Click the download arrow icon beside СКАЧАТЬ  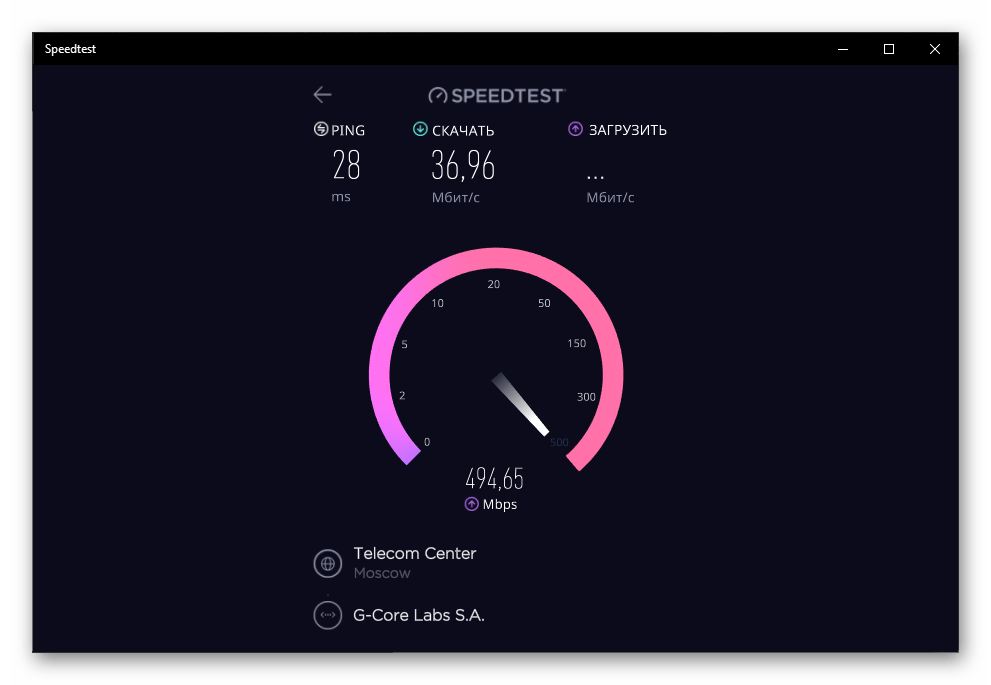tap(420, 129)
